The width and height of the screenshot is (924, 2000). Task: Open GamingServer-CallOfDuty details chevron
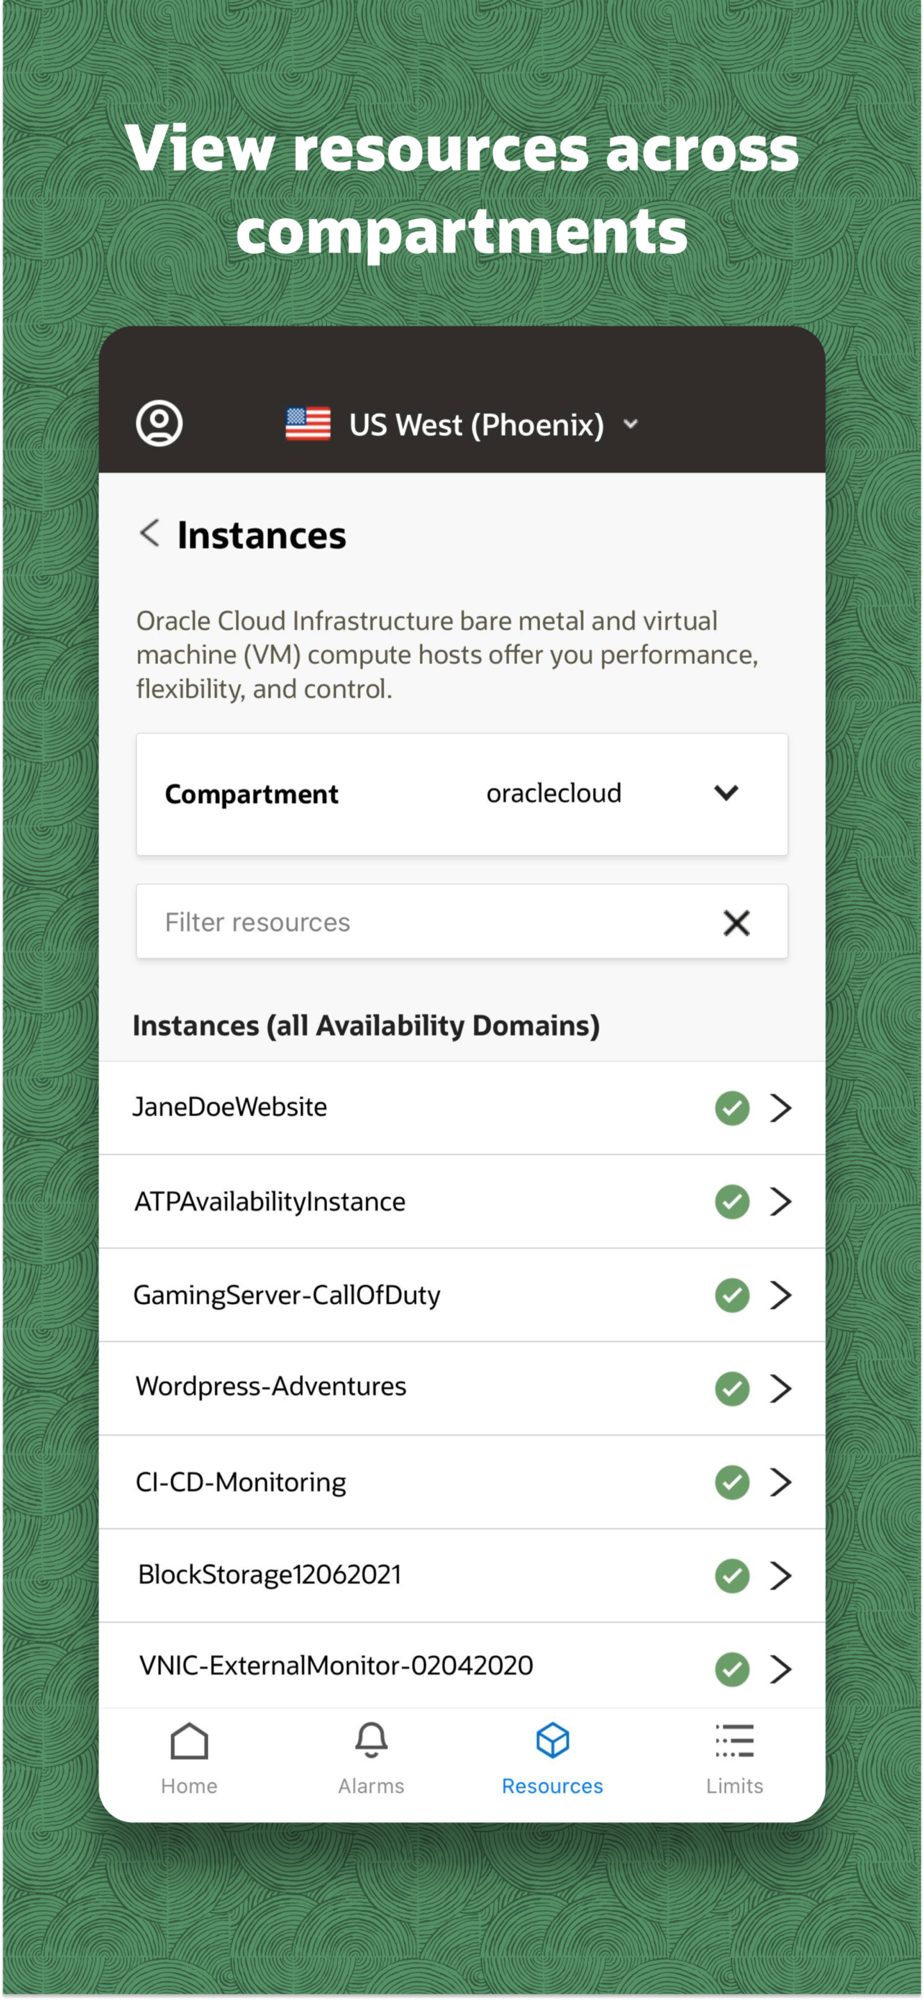point(781,1295)
